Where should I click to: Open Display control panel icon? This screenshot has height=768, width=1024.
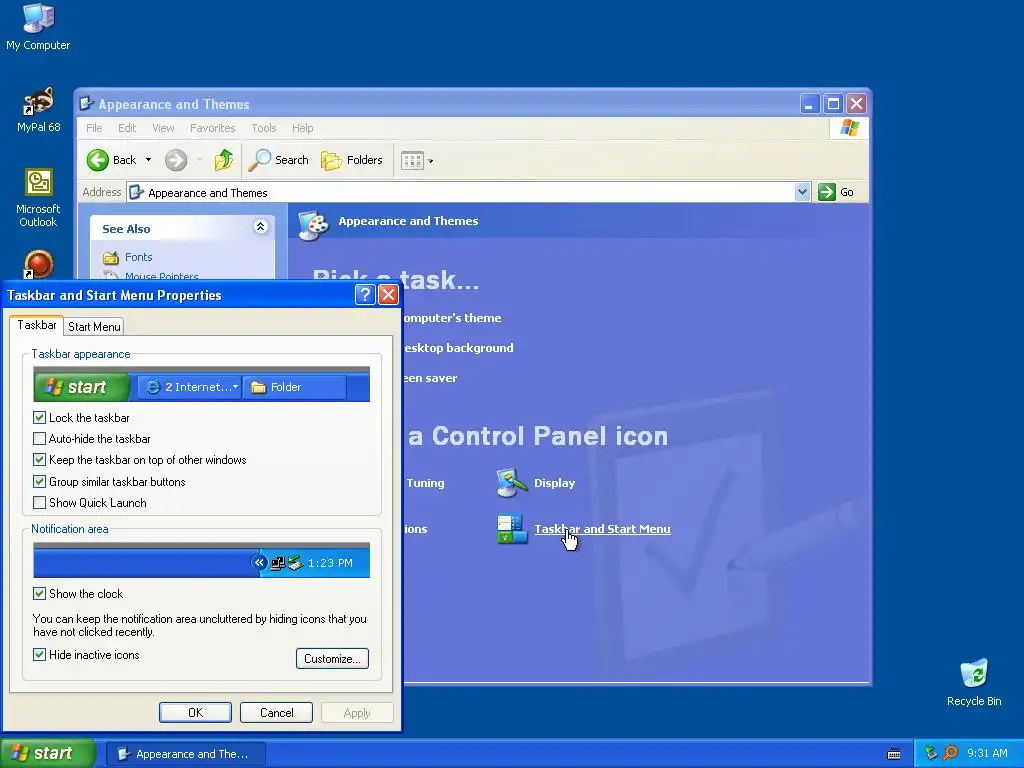[511, 483]
